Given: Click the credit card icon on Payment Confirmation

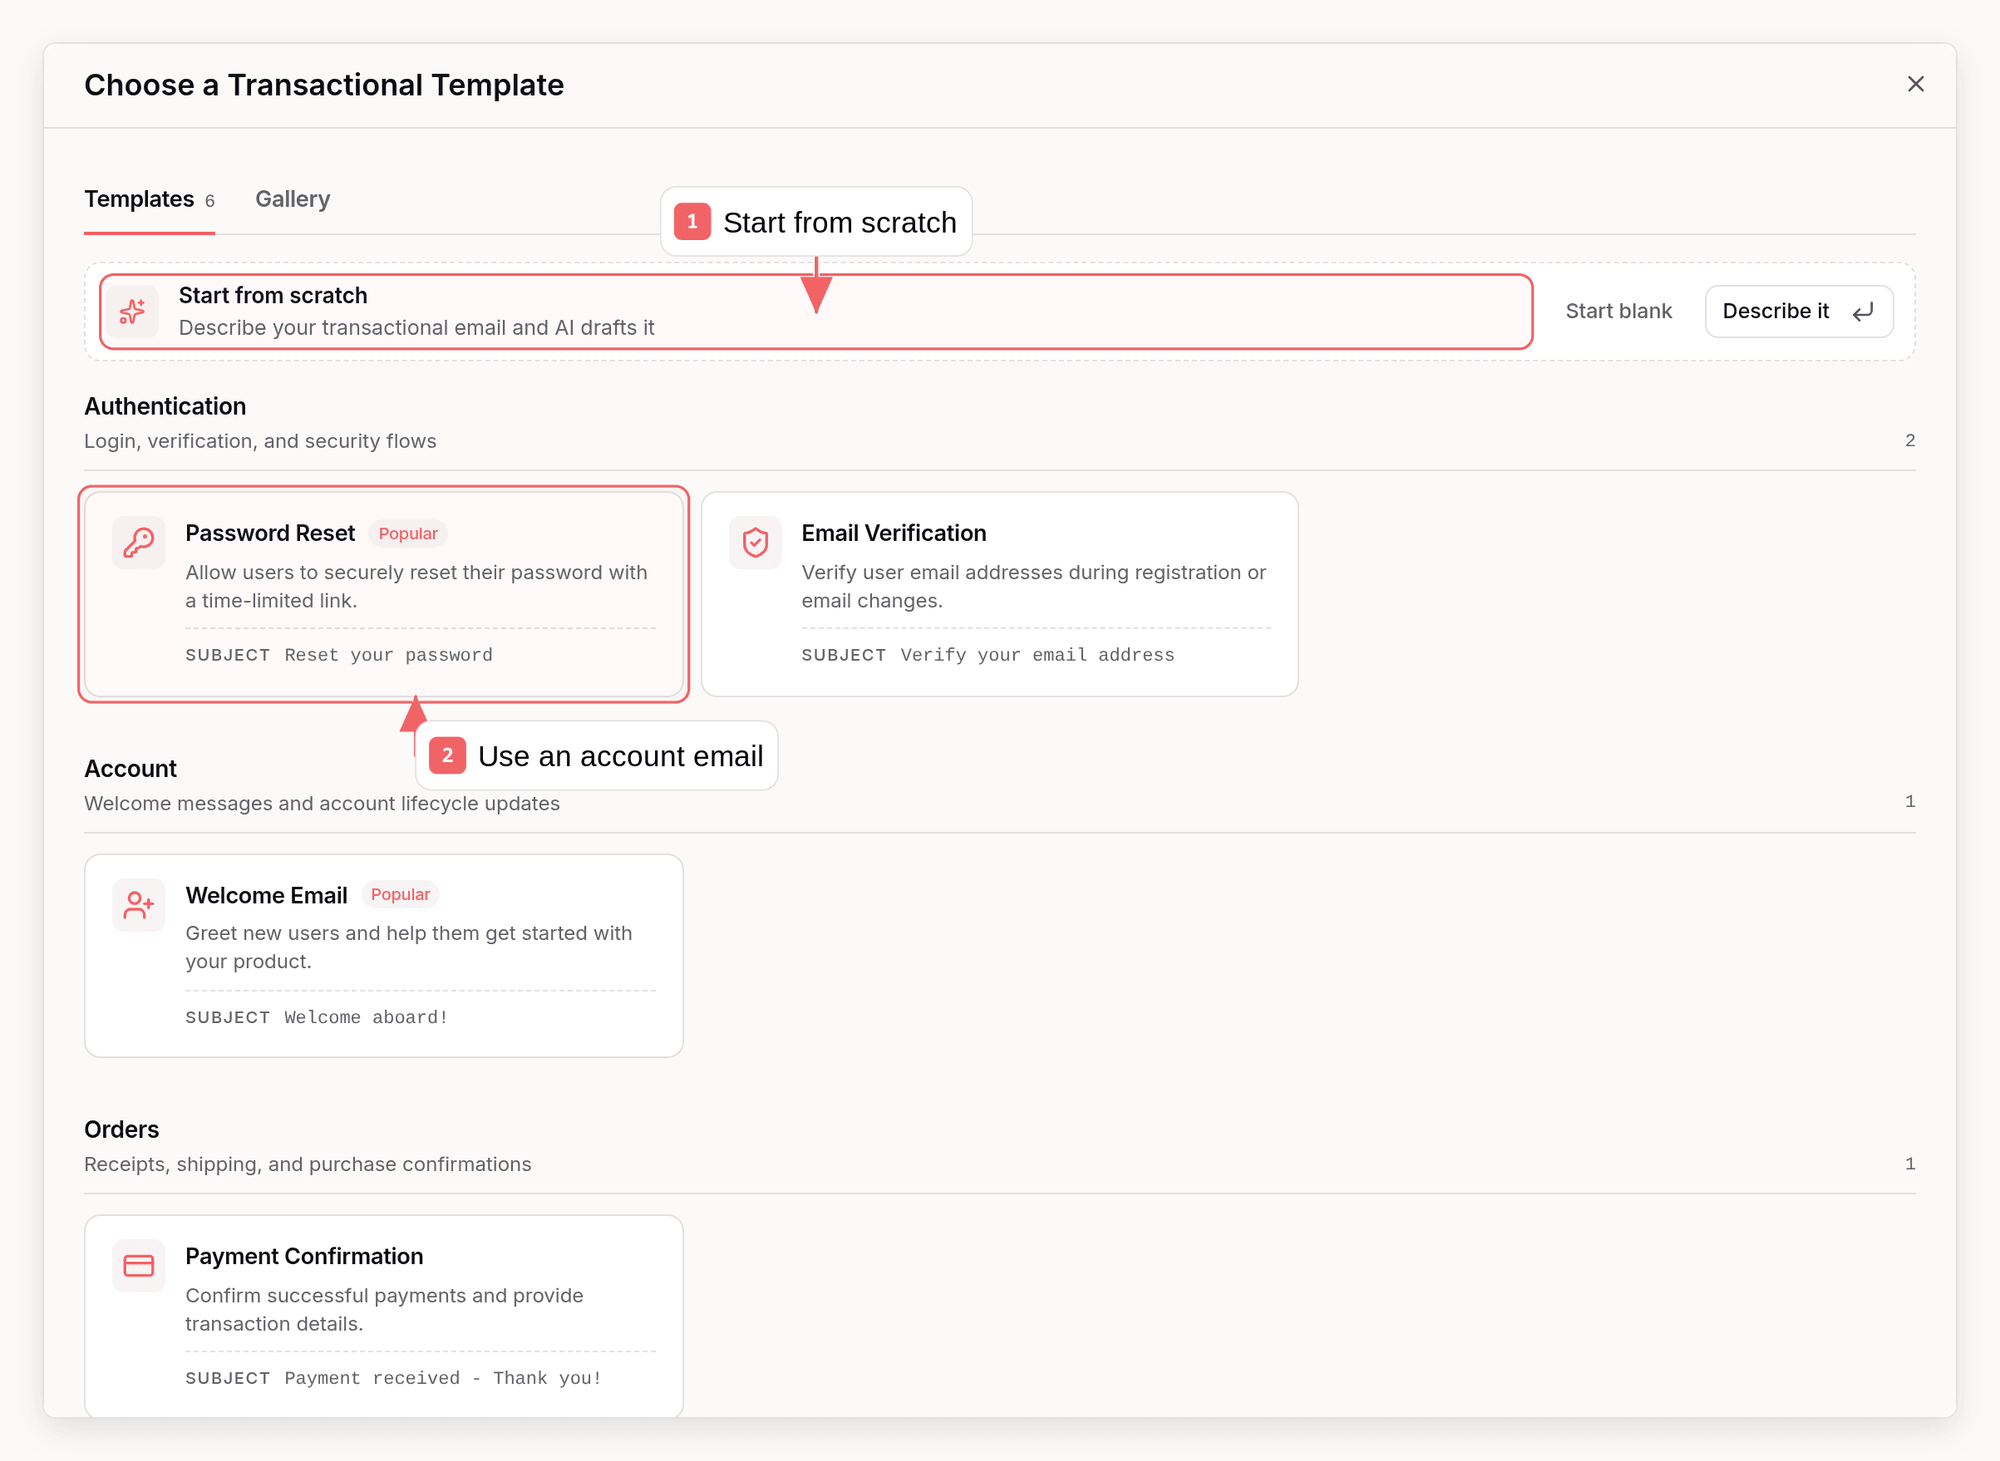Looking at the screenshot, I should [x=139, y=1266].
